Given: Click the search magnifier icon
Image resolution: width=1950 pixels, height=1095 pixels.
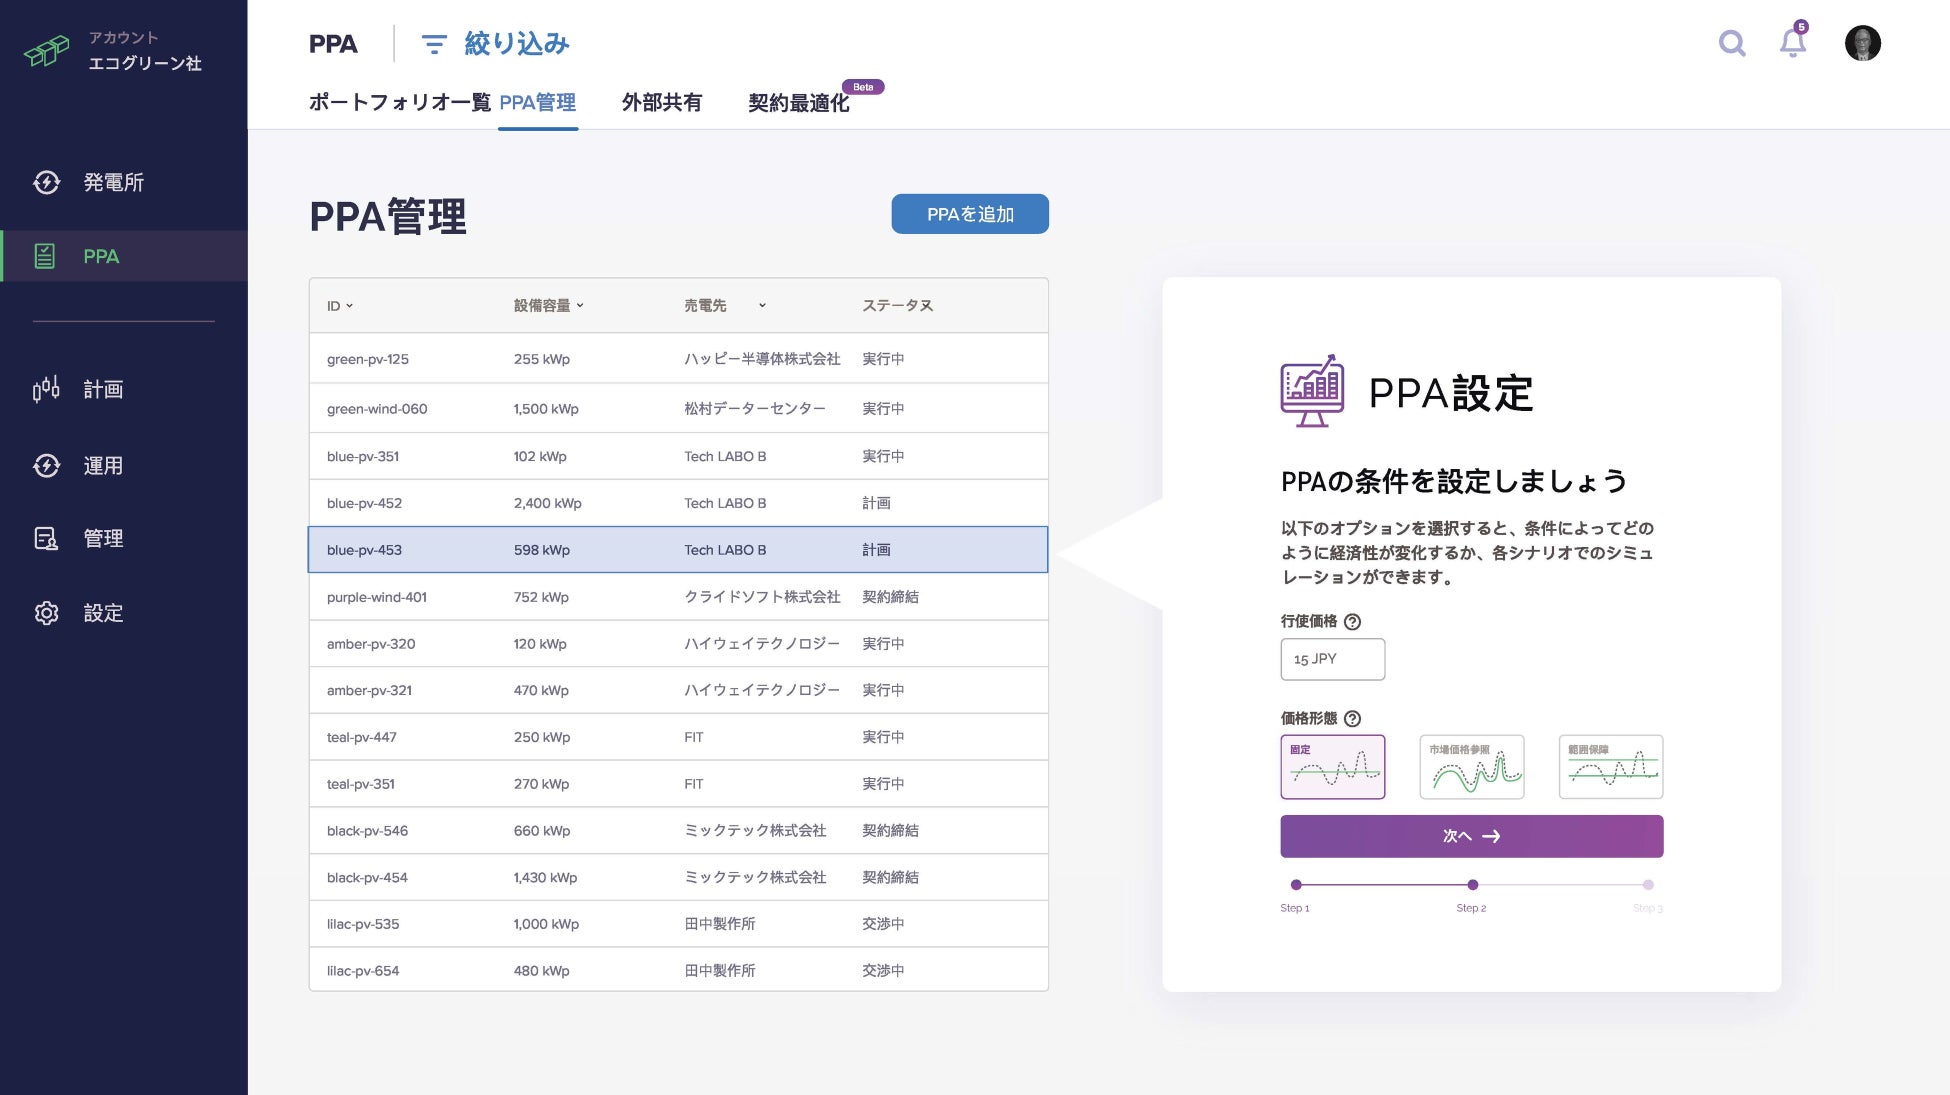Looking at the screenshot, I should (x=1732, y=43).
